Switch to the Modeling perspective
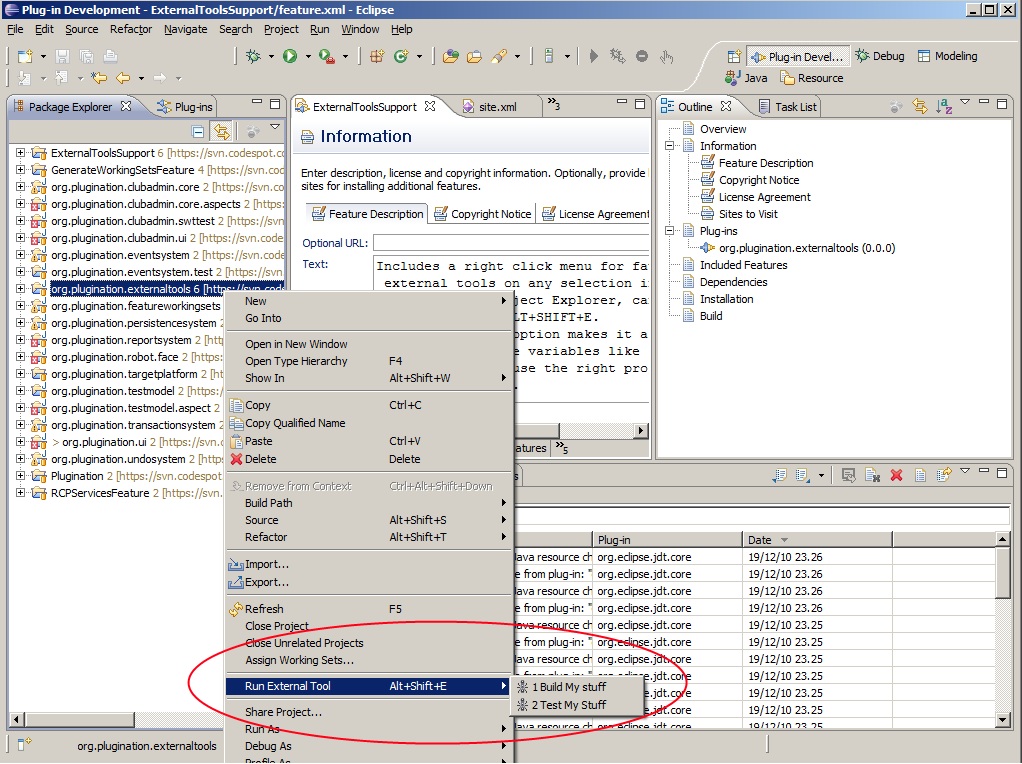This screenshot has height=764, width=1022. pyautogui.click(x=948, y=56)
